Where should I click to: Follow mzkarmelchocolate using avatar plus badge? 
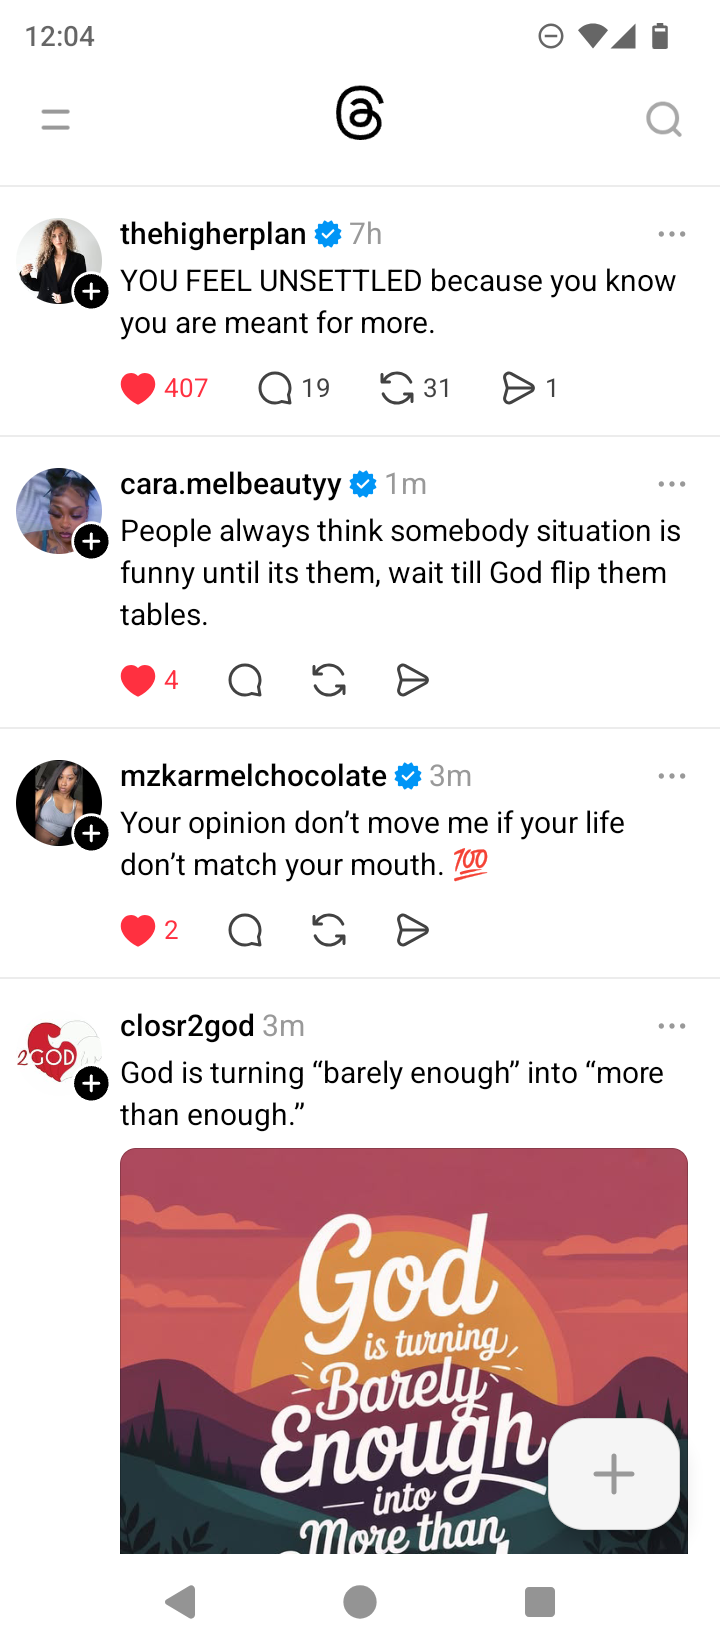(92, 833)
